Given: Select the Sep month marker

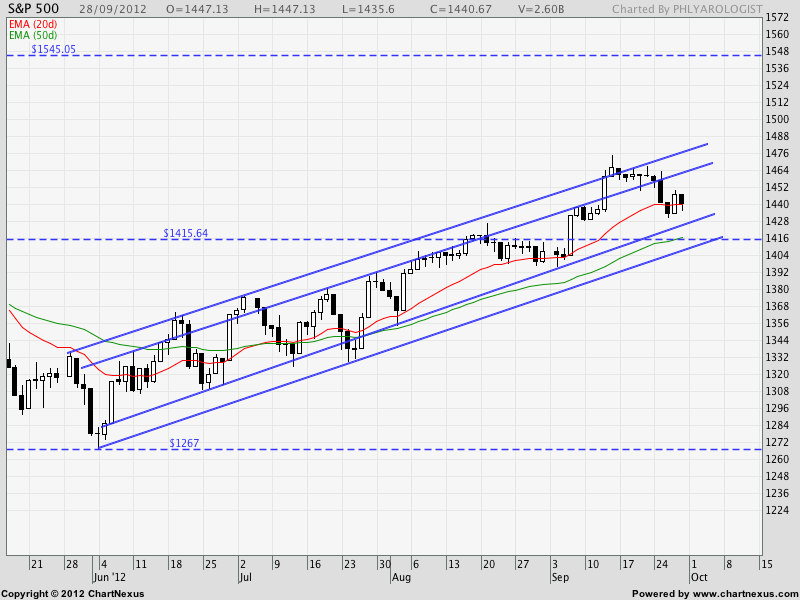Looking at the screenshot, I should click(560, 578).
